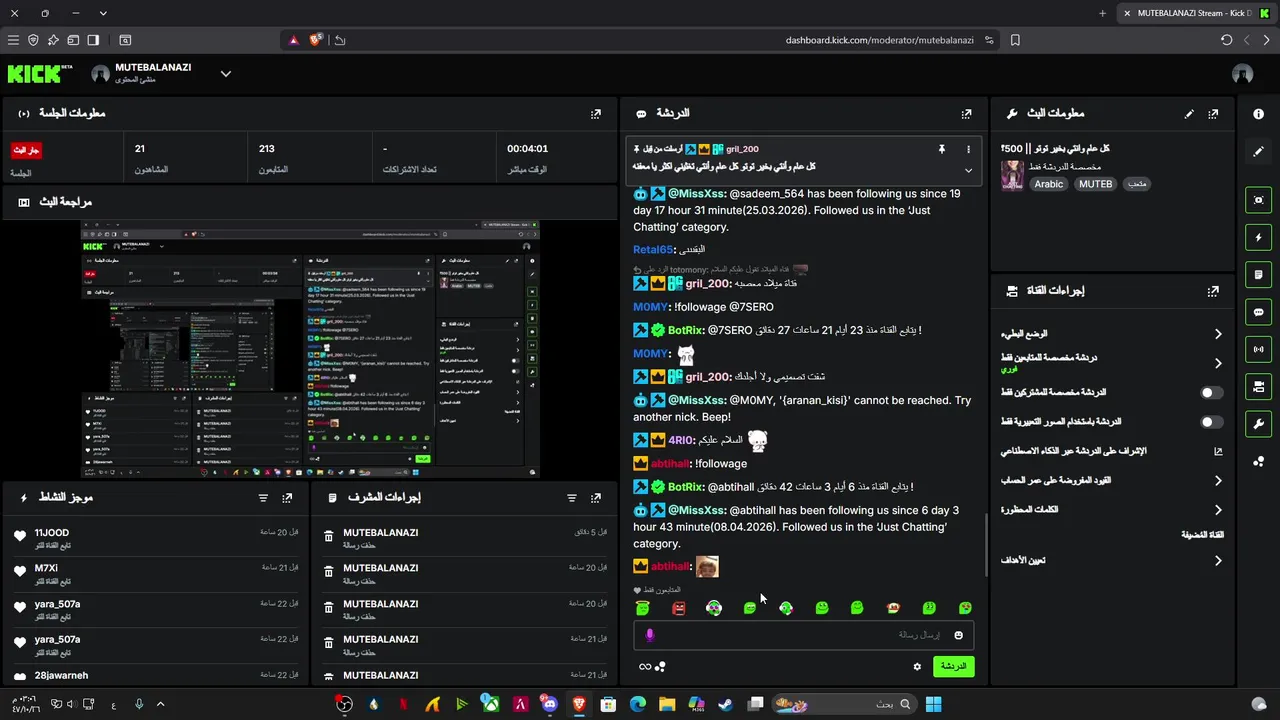Open File Explorer from the taskbar
Viewport: 1280px width, 720px height.
(667, 704)
